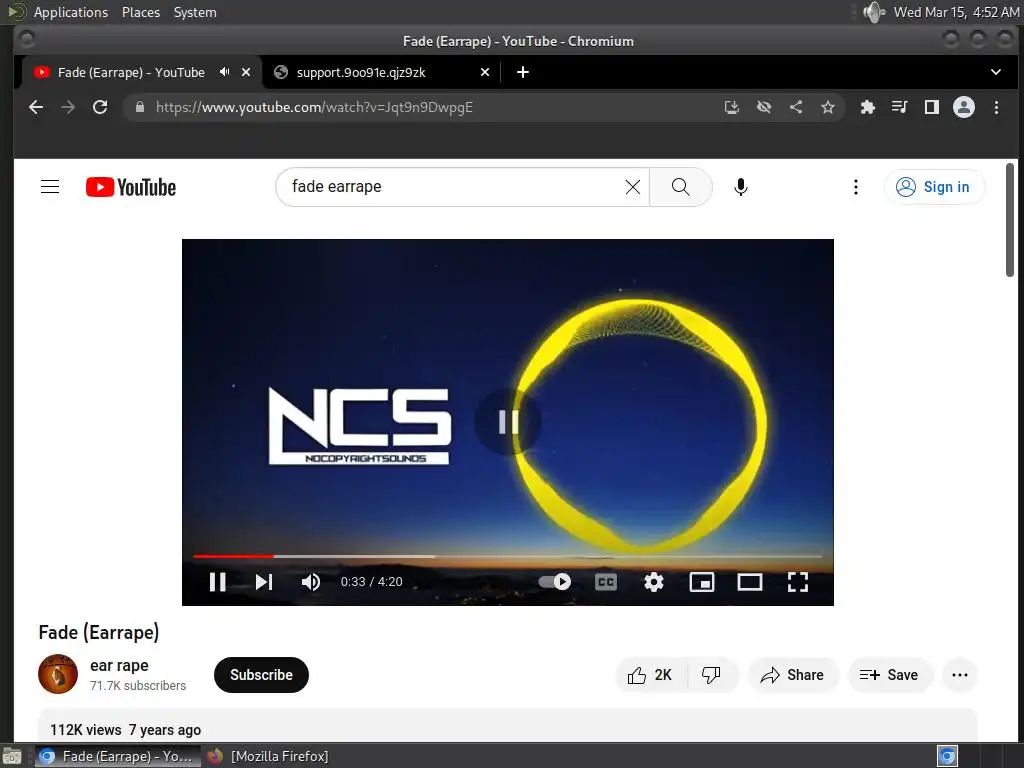Toggle closed captions CC button

(606, 581)
